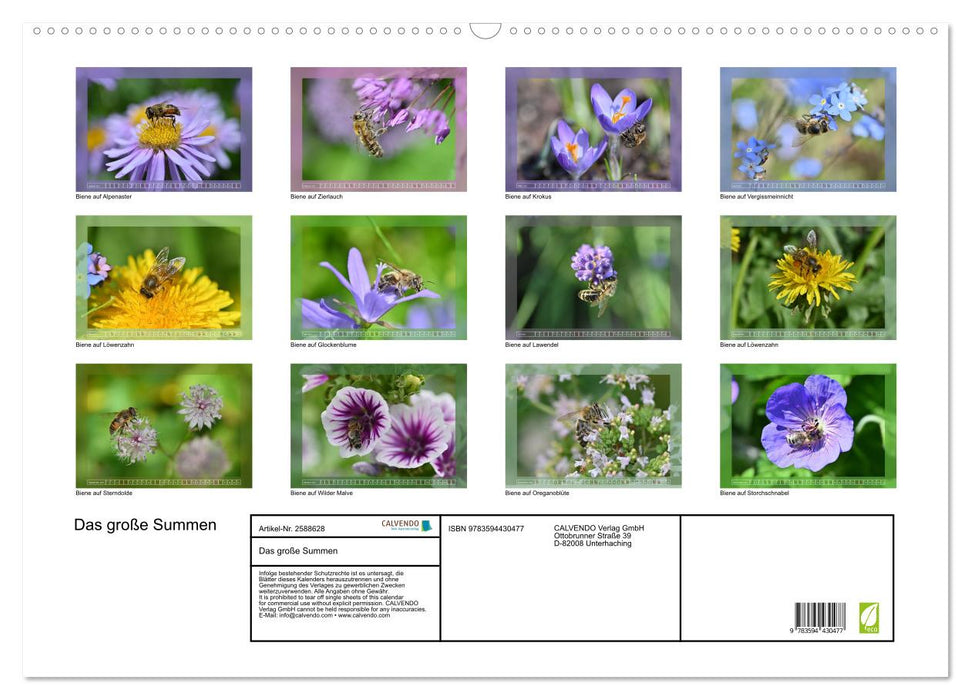The width and height of the screenshot is (971, 700).
Task: Click the caption "Biene auf Zierlauch"
Action: 316,196
